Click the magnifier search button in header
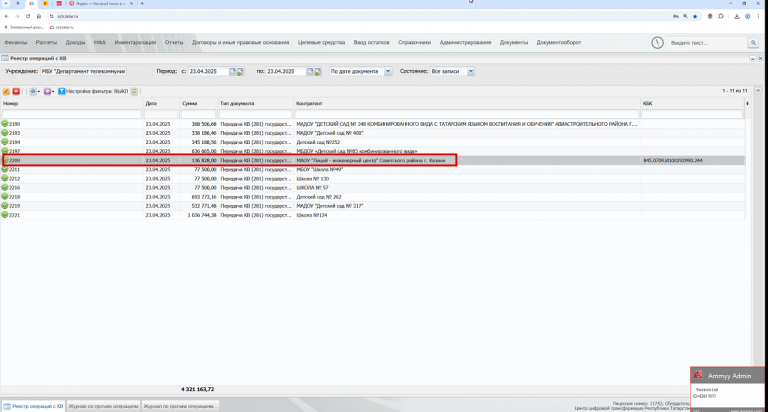This screenshot has height=412, width=768. (x=753, y=43)
